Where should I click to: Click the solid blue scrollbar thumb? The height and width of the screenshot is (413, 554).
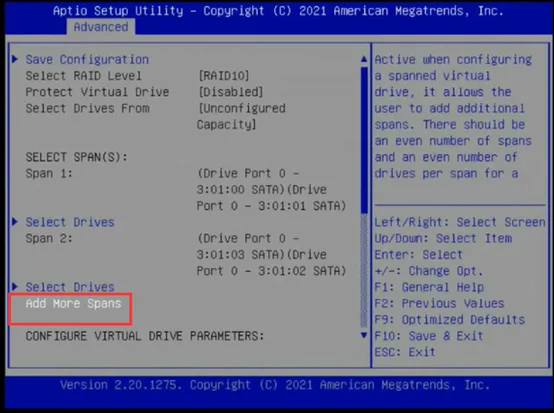click(x=364, y=140)
